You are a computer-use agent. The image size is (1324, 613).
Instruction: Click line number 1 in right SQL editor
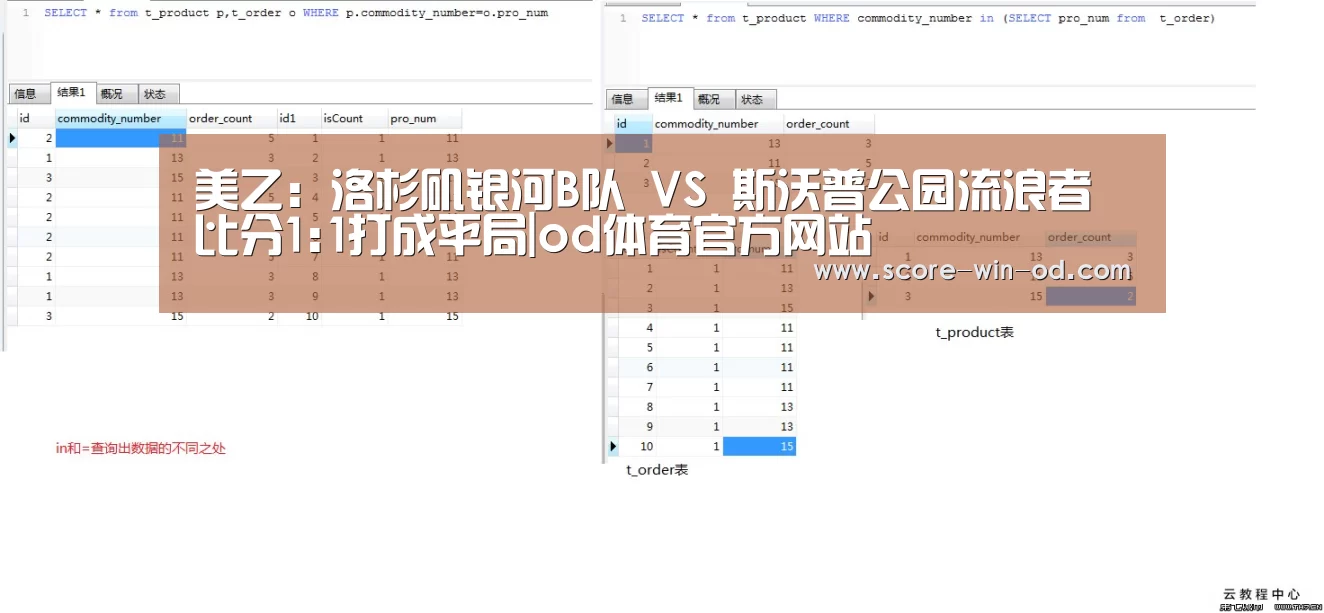[x=623, y=18]
